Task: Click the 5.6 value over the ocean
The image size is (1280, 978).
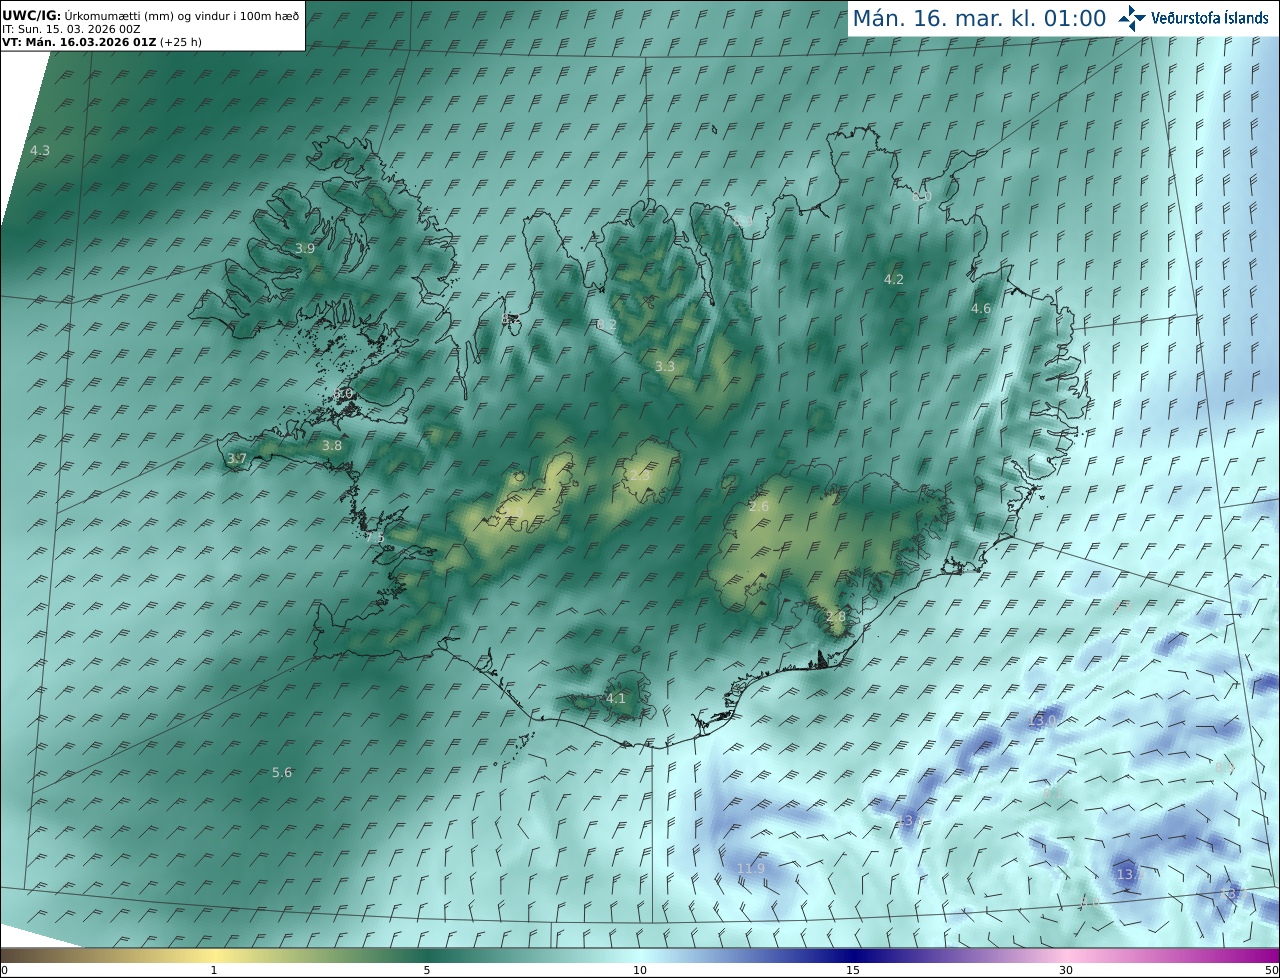Action: coord(283,773)
